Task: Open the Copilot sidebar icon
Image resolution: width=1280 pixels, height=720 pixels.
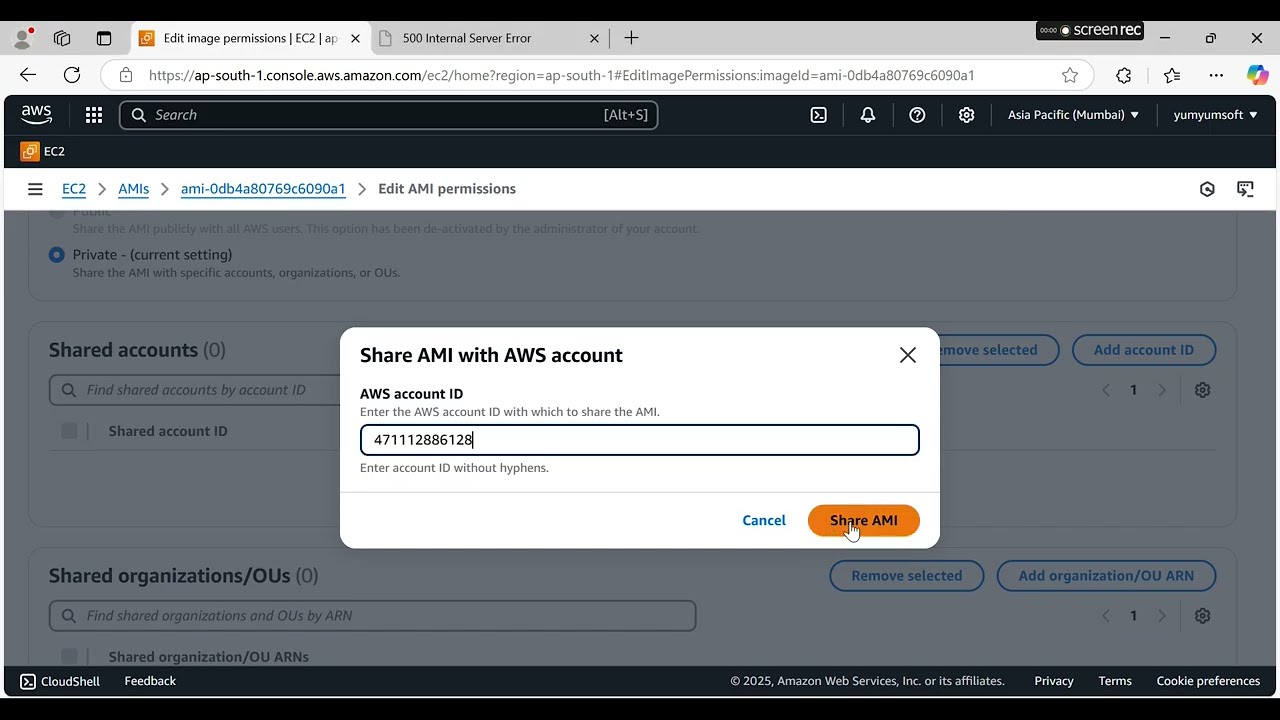Action: 1257,75
